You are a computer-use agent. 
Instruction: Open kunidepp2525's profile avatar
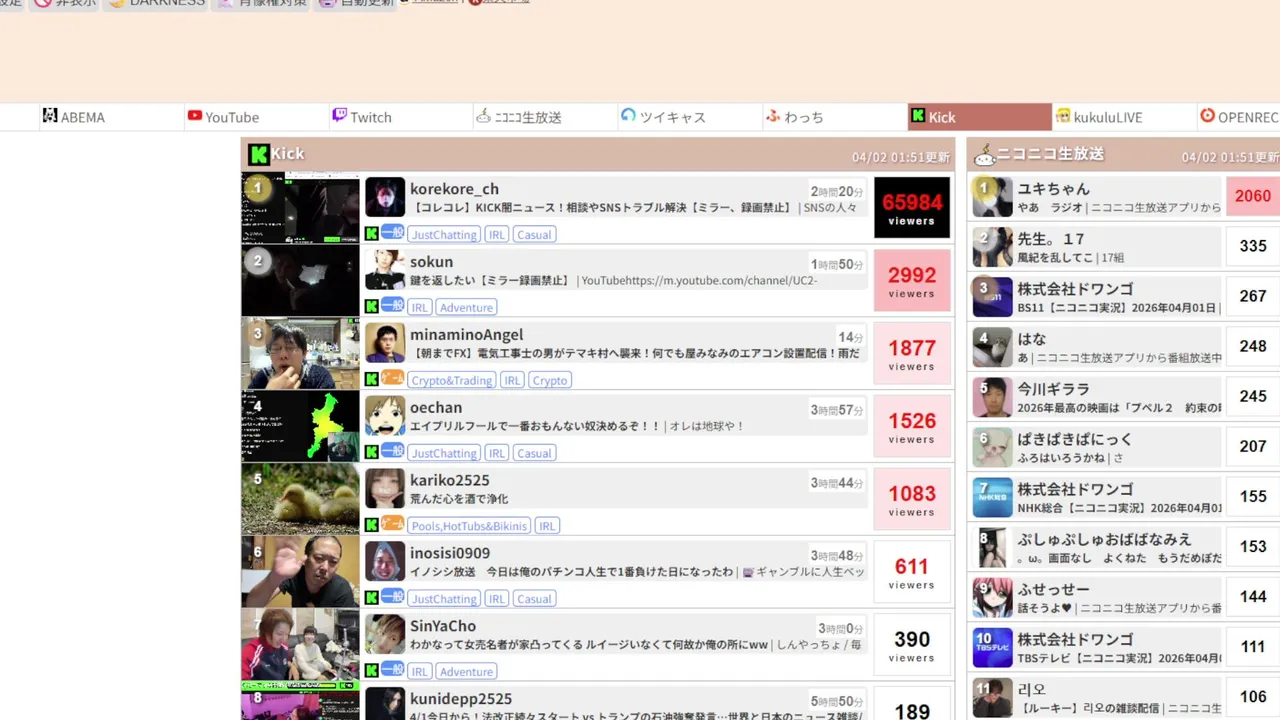385,704
